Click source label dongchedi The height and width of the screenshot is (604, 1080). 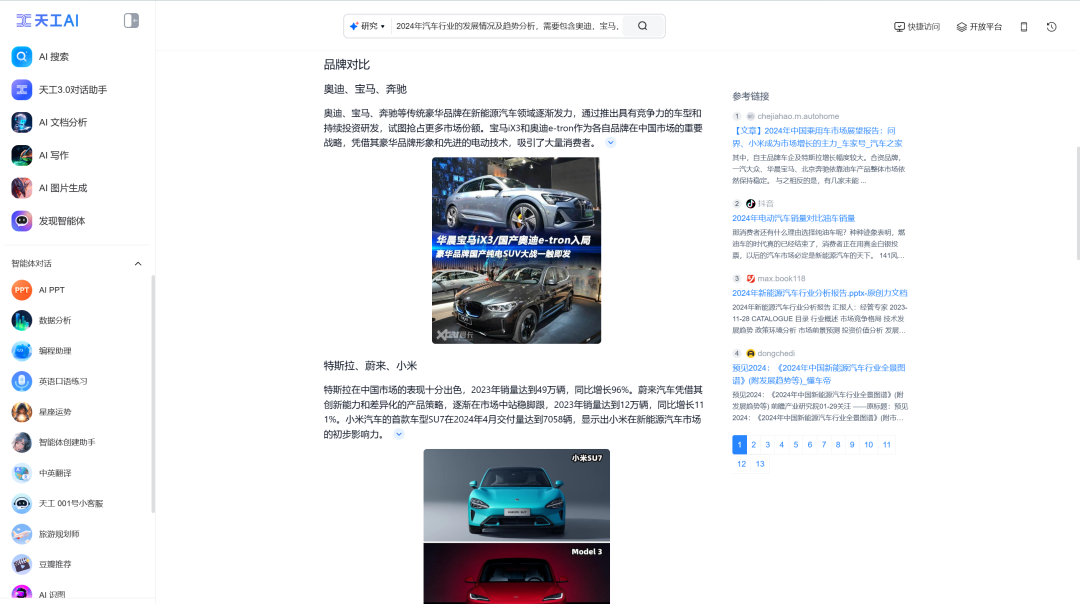776,353
